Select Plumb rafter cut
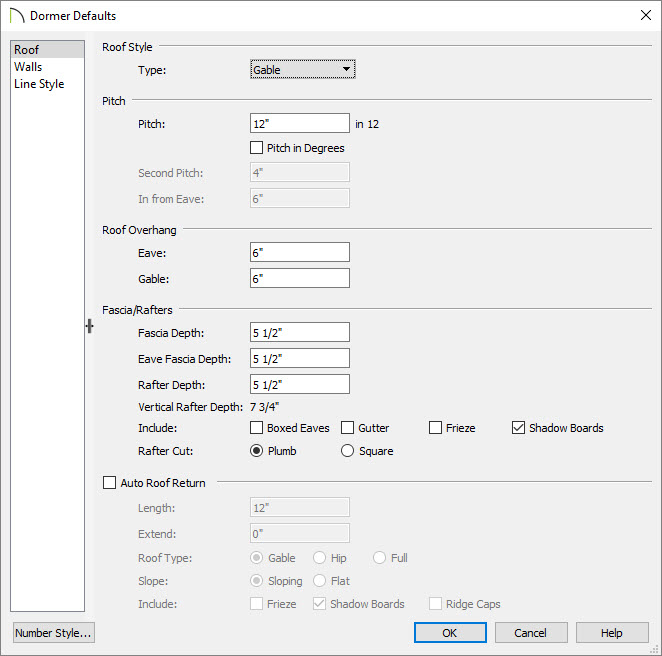The height and width of the screenshot is (656, 662). [256, 451]
